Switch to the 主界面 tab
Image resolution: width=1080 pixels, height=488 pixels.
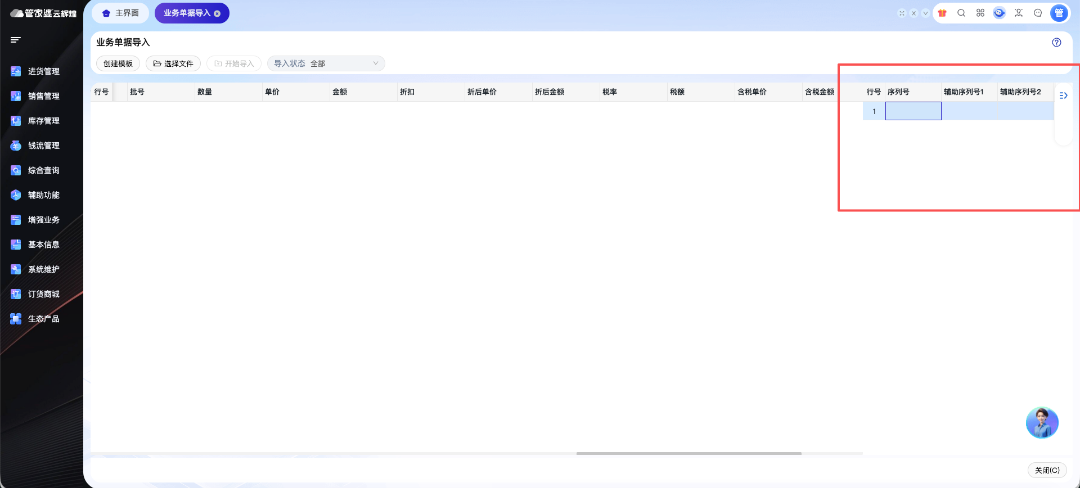(121, 13)
